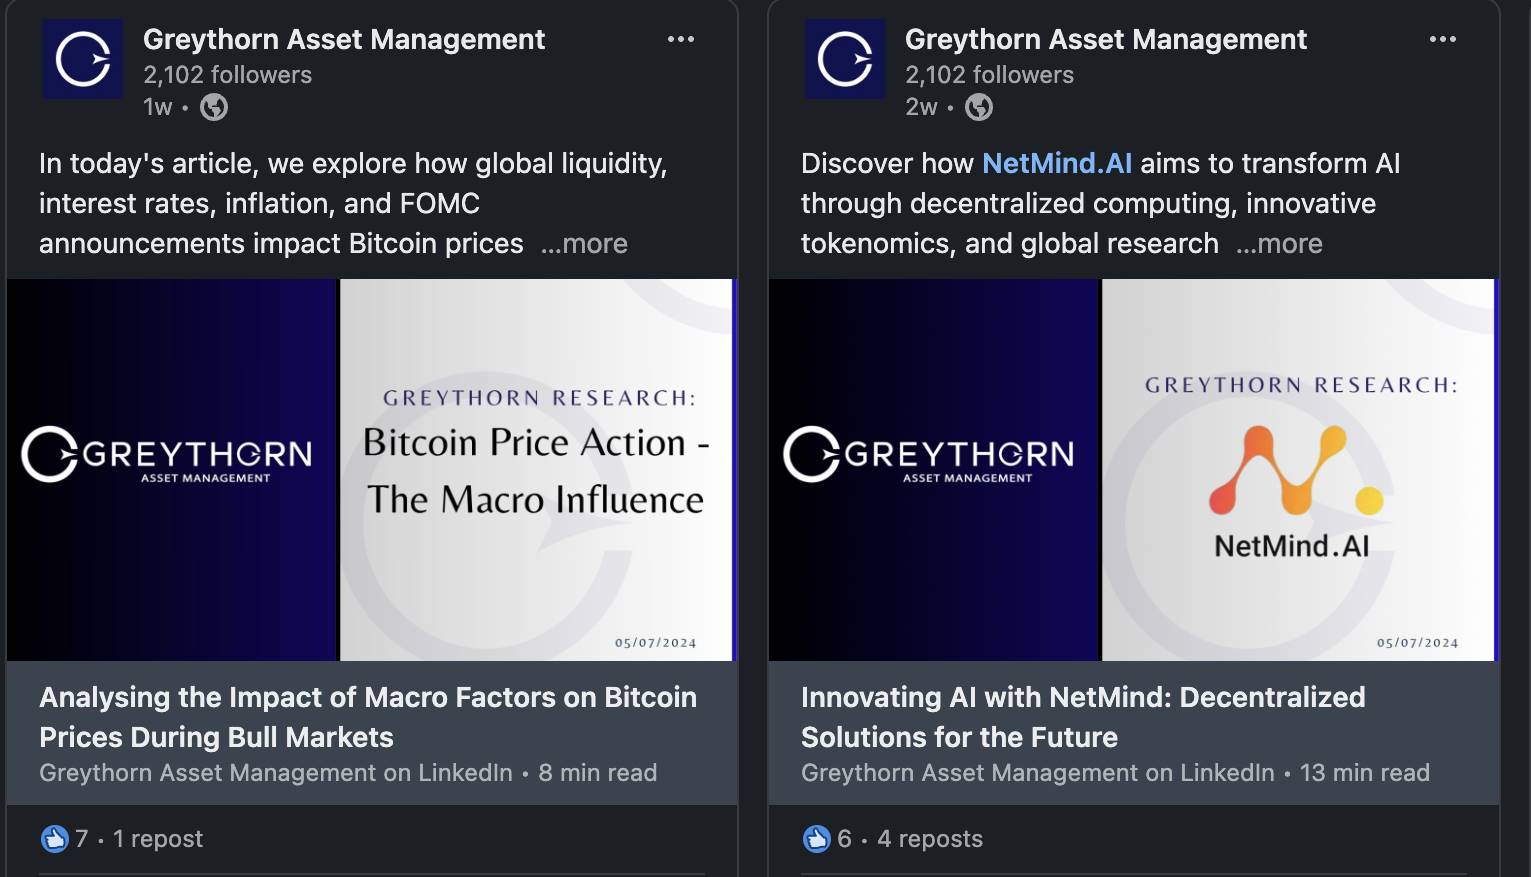View the 4 reposts count
The width and height of the screenshot is (1531, 877).
pyautogui.click(x=930, y=839)
